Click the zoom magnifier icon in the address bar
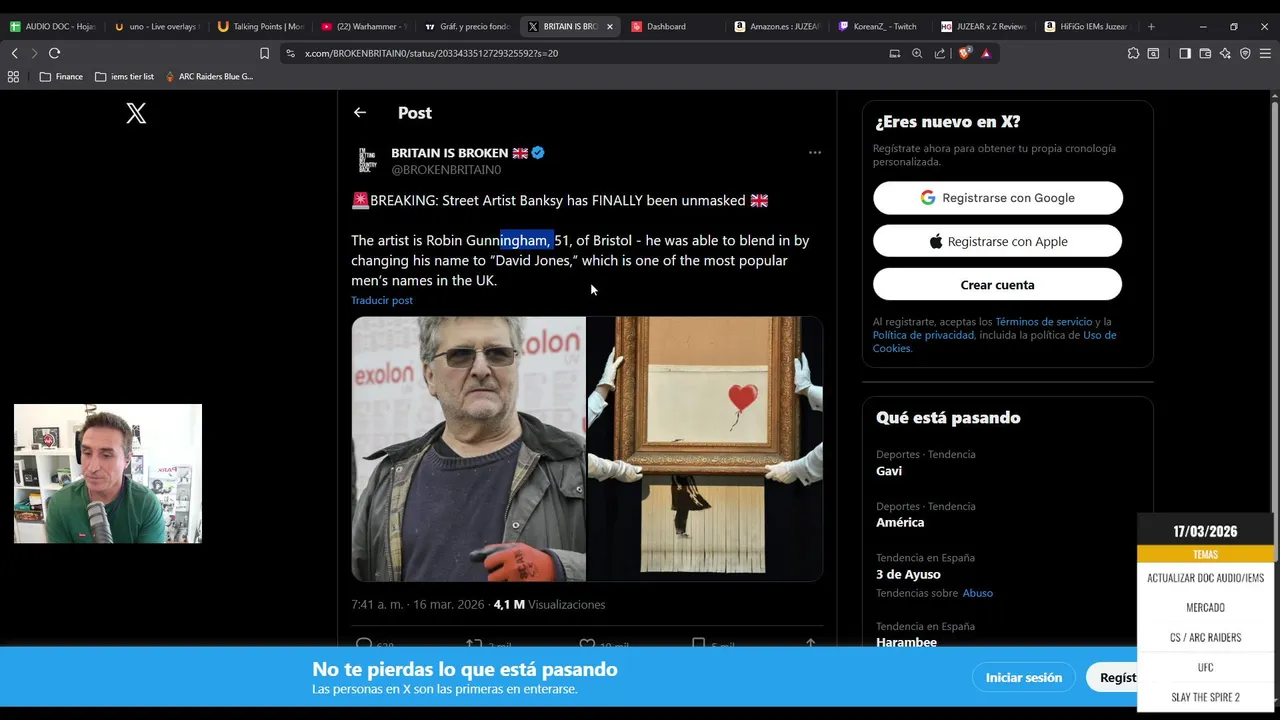 pos(917,53)
